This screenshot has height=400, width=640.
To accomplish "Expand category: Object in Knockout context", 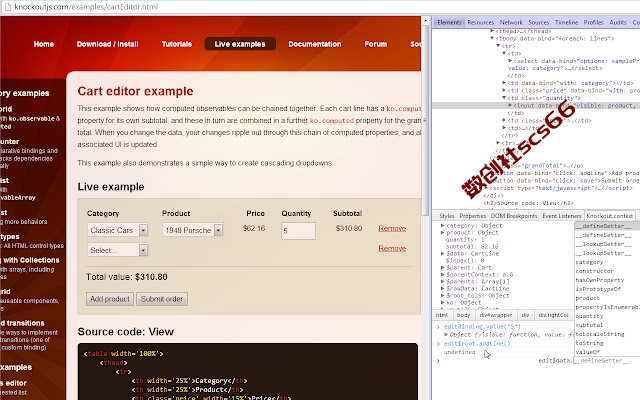I will pyautogui.click(x=442, y=226).
